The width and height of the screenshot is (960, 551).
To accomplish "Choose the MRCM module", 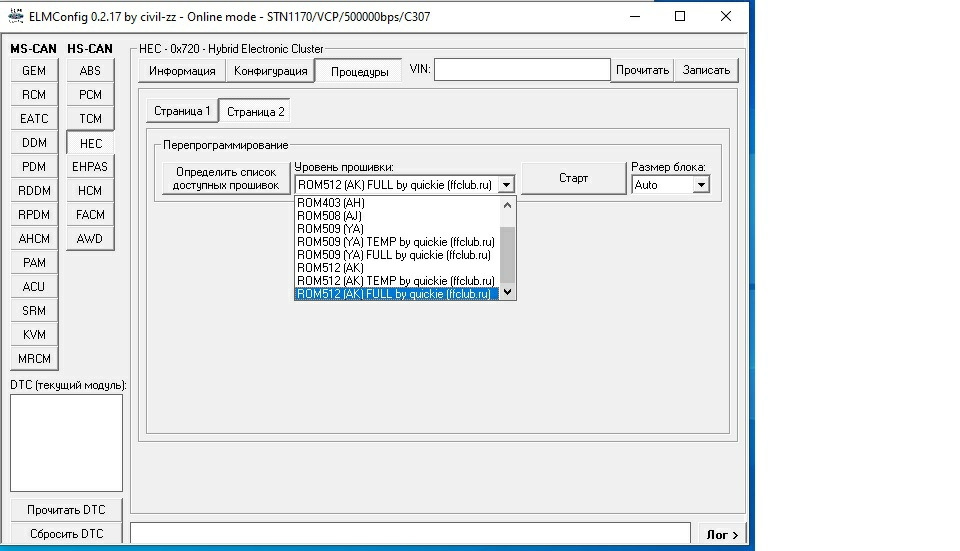I will 34,359.
